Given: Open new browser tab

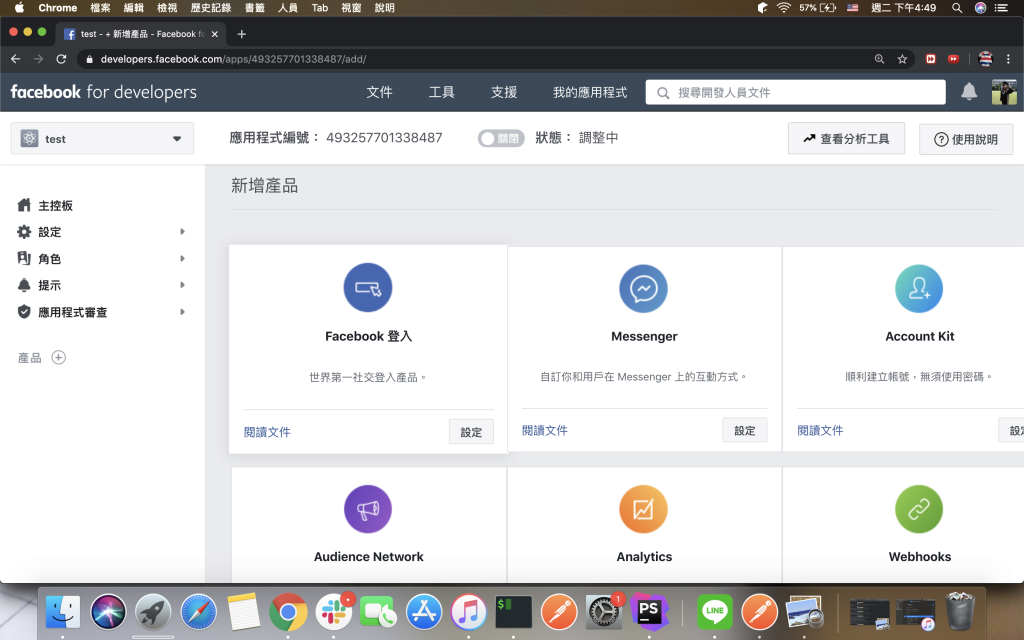Looking at the screenshot, I should 242,34.
